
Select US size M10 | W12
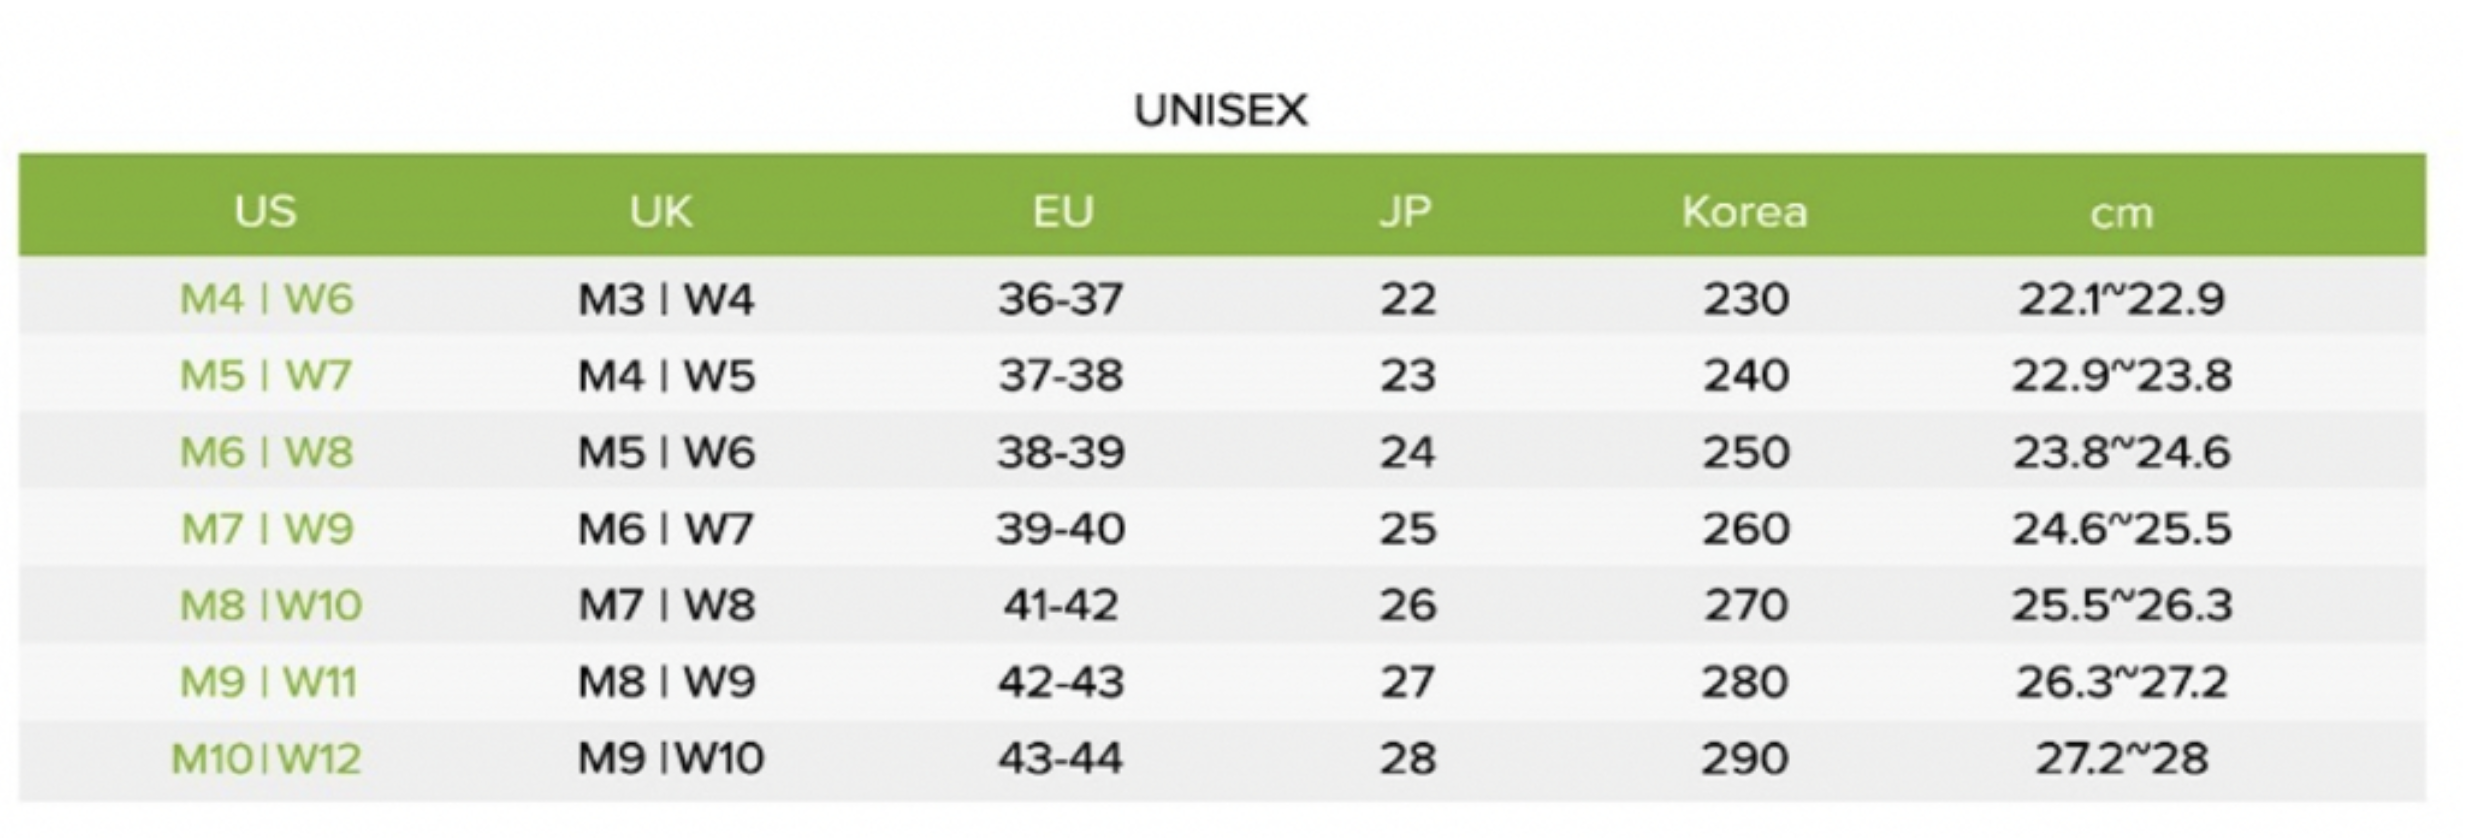pos(266,759)
